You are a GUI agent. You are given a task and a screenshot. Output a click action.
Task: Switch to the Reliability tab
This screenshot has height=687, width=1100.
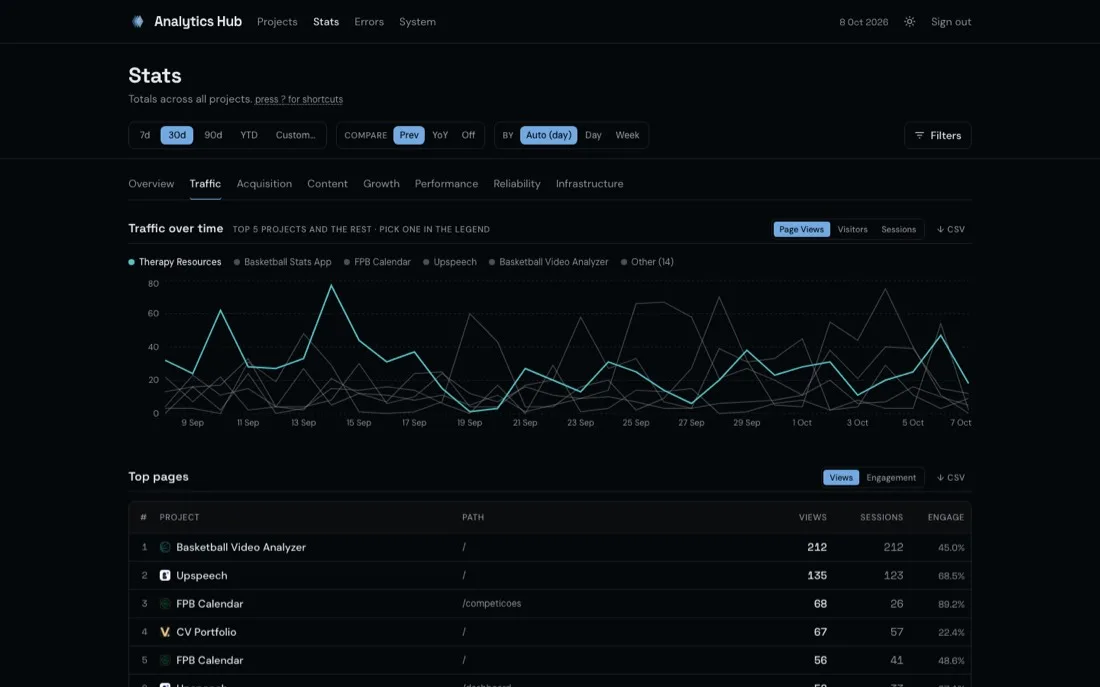tap(516, 184)
